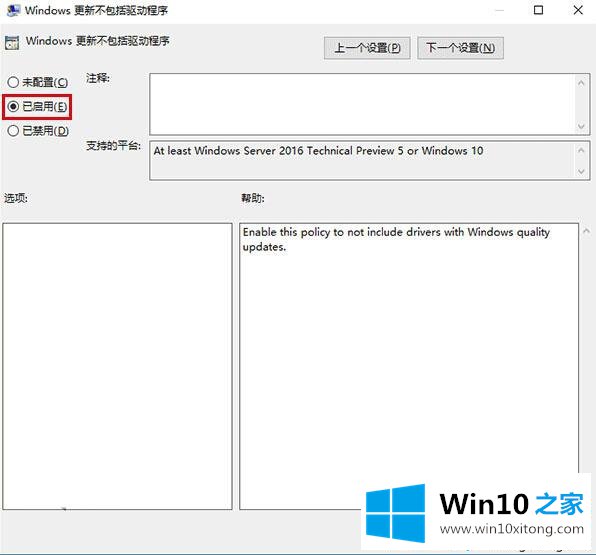The width and height of the screenshot is (596, 555).
Task: Click the help pane scroll up arrow
Action: (586, 231)
